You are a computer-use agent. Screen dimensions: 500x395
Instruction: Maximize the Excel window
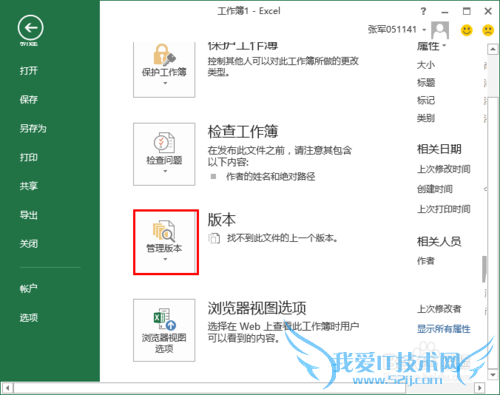coord(467,11)
